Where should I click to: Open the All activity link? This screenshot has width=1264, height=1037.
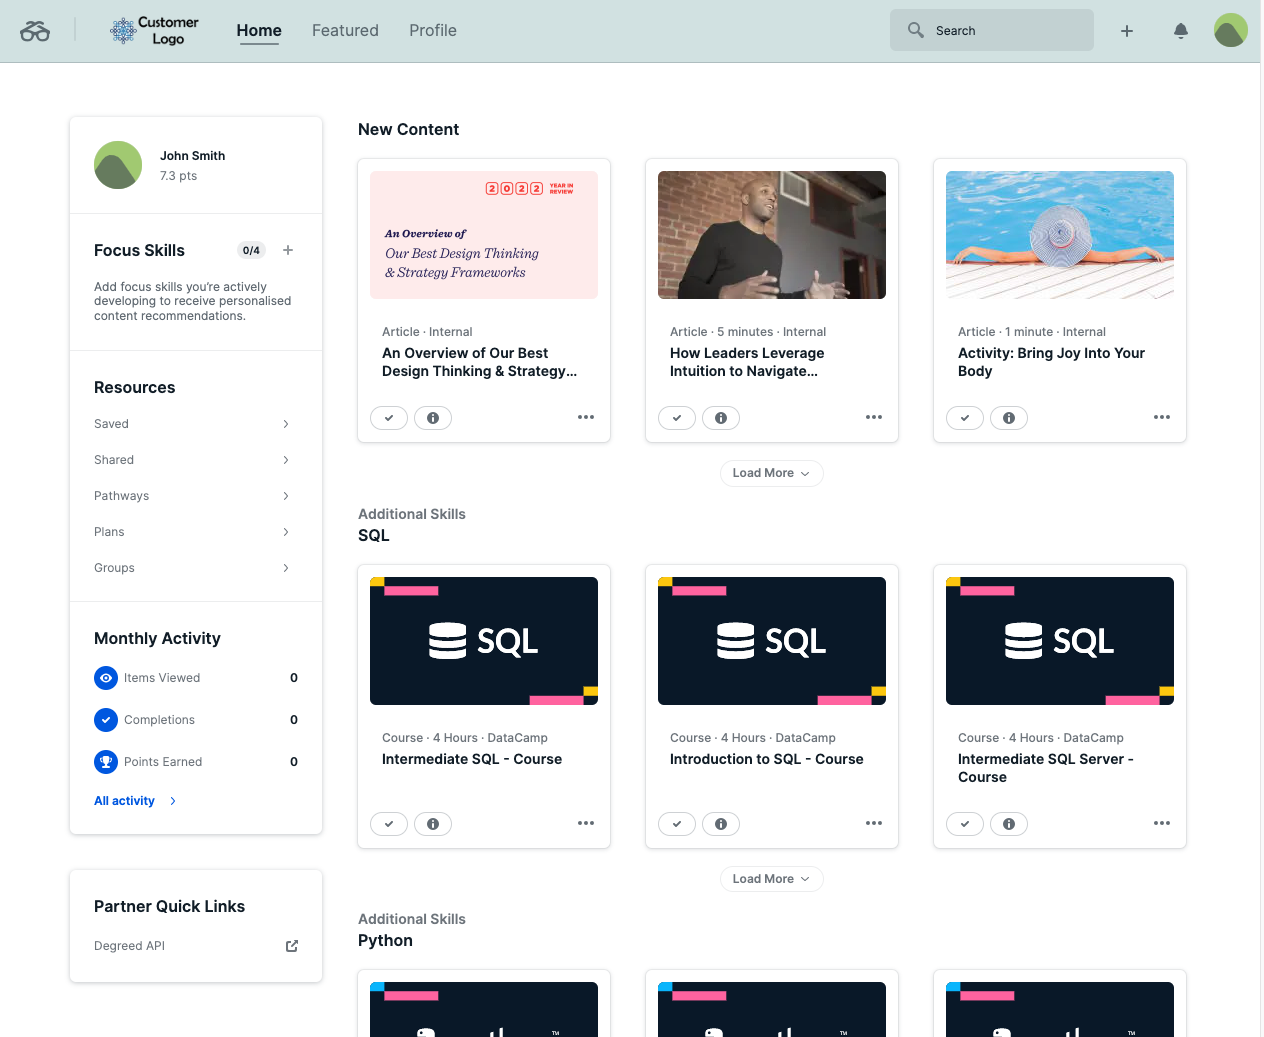(124, 801)
